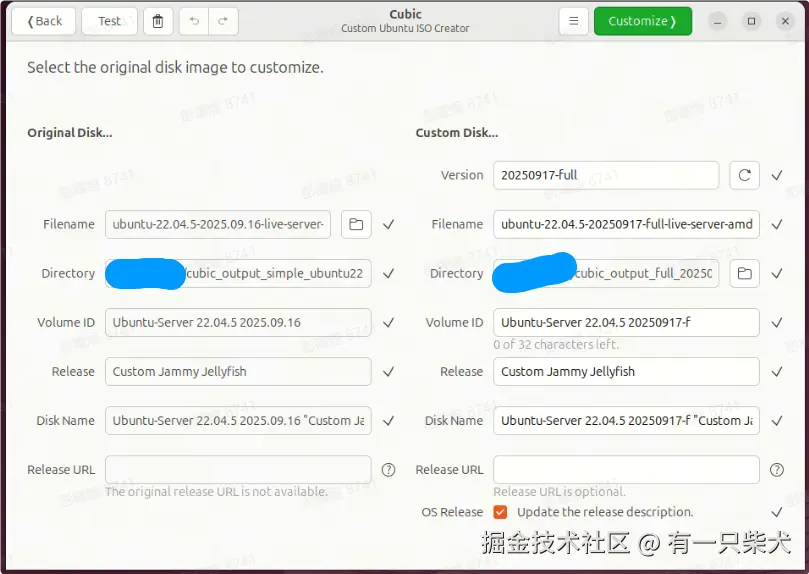Click the 'Custom Disk...' section label
The height and width of the screenshot is (574, 809).
(x=457, y=133)
